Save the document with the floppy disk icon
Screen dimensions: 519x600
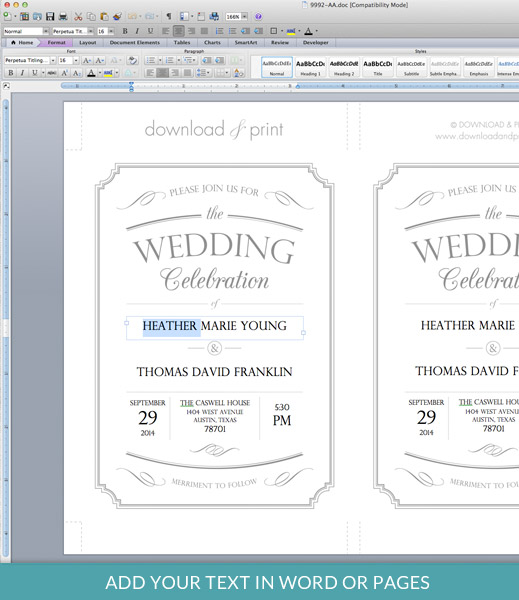click(50, 16)
